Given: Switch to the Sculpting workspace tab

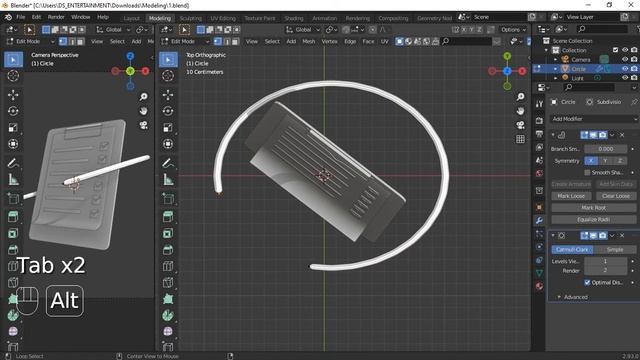Looking at the screenshot, I should coord(191,18).
